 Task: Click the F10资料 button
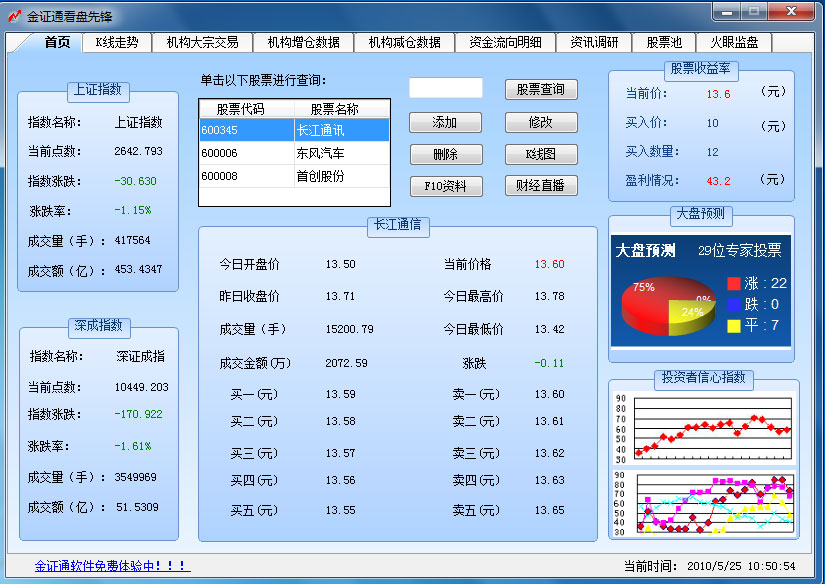445,186
